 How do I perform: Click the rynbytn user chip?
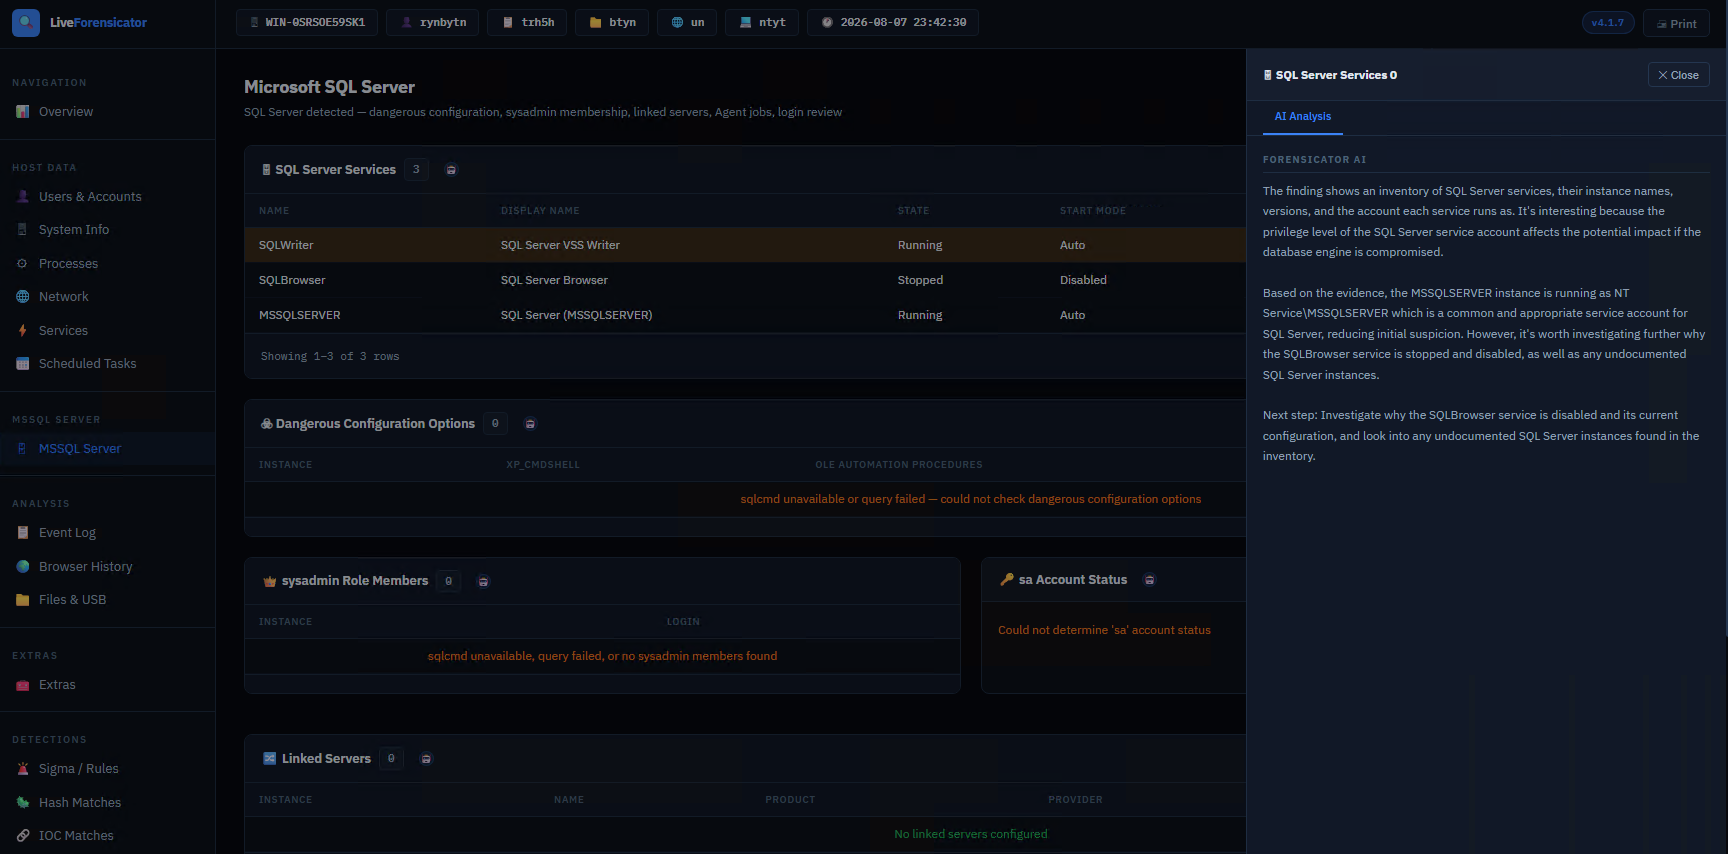433,22
